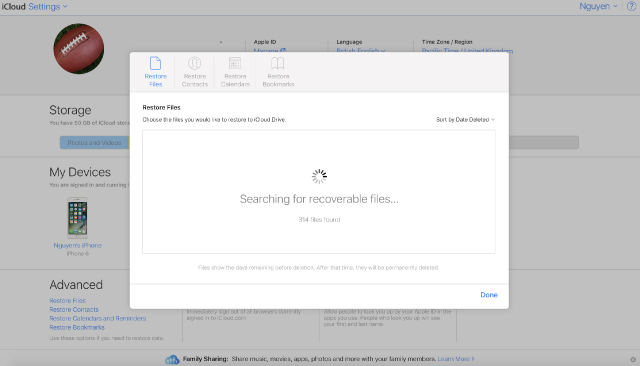
Task: Open Sort by Date Deleted dropdown
Action: click(x=465, y=120)
